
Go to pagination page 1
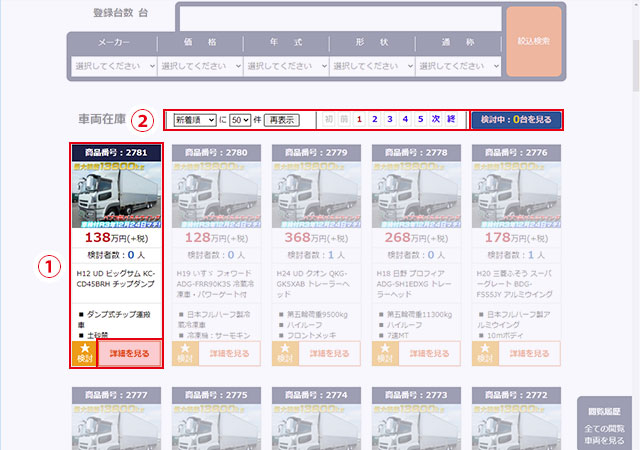(x=359, y=119)
